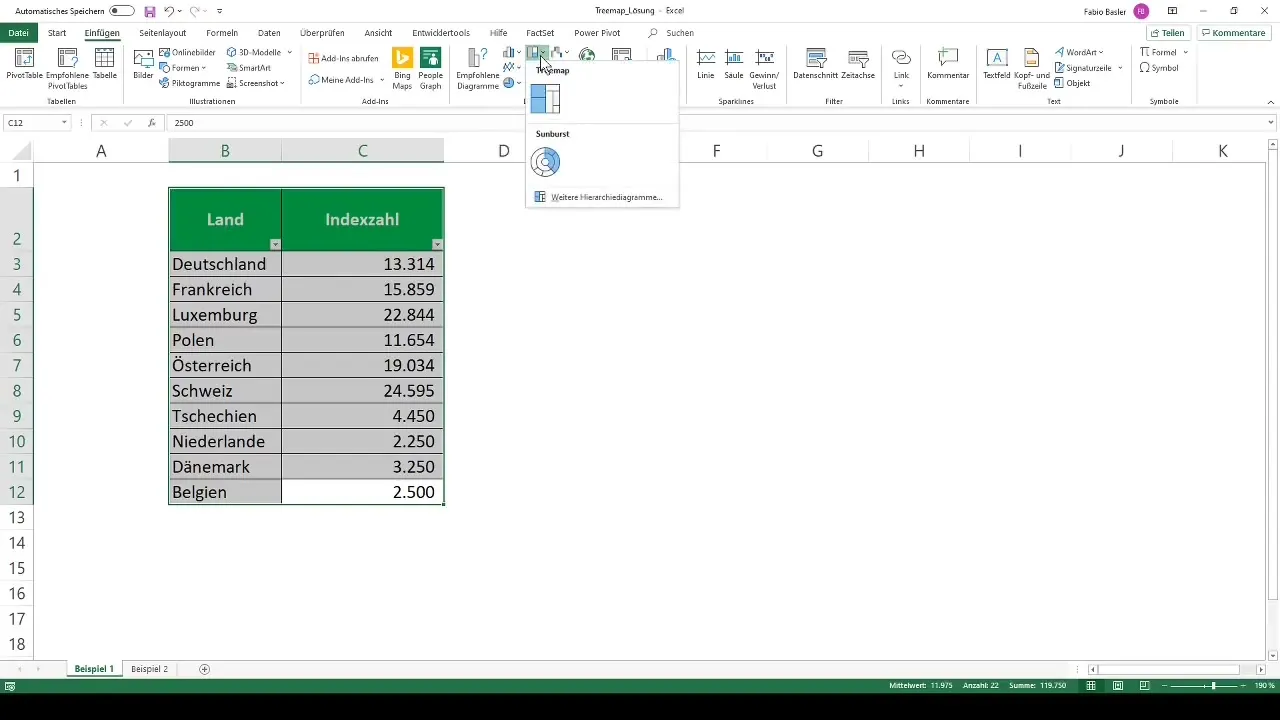The width and height of the screenshot is (1280, 720).
Task: Insert a Säule sparkline
Action: [734, 64]
